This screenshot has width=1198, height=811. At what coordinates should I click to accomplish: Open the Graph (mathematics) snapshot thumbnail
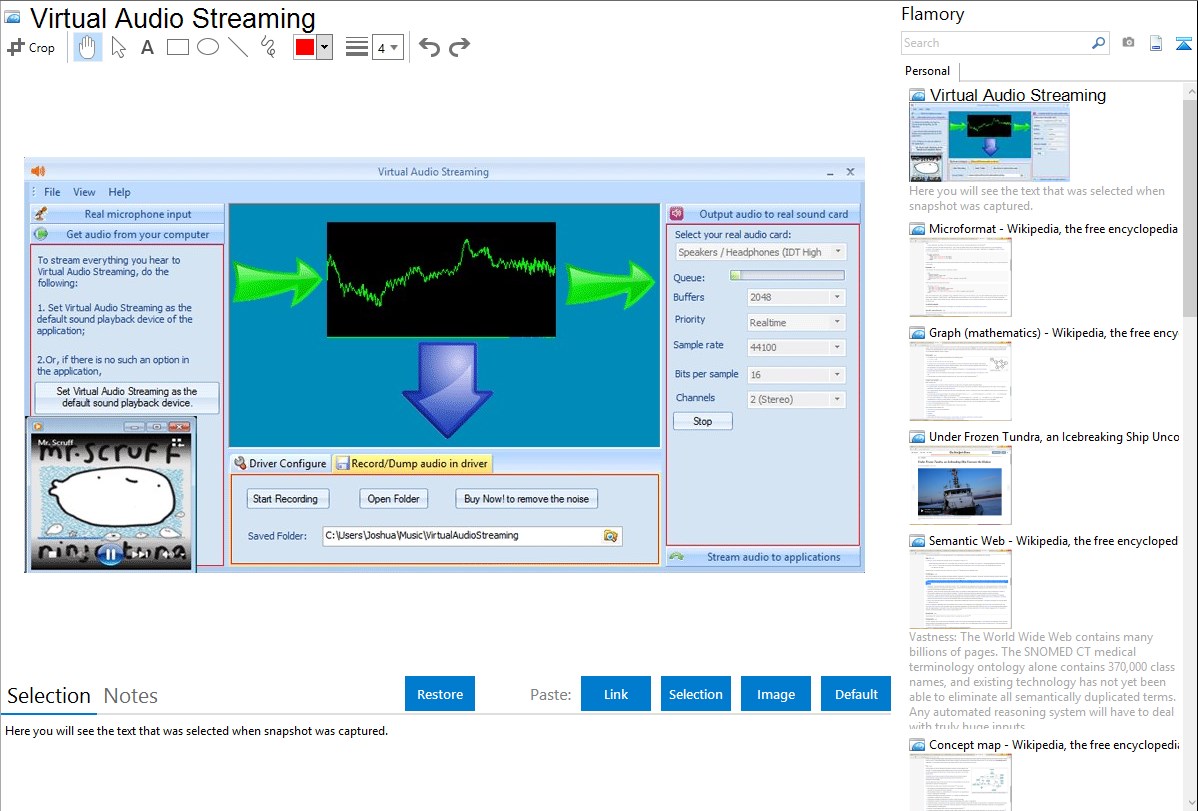click(960, 381)
